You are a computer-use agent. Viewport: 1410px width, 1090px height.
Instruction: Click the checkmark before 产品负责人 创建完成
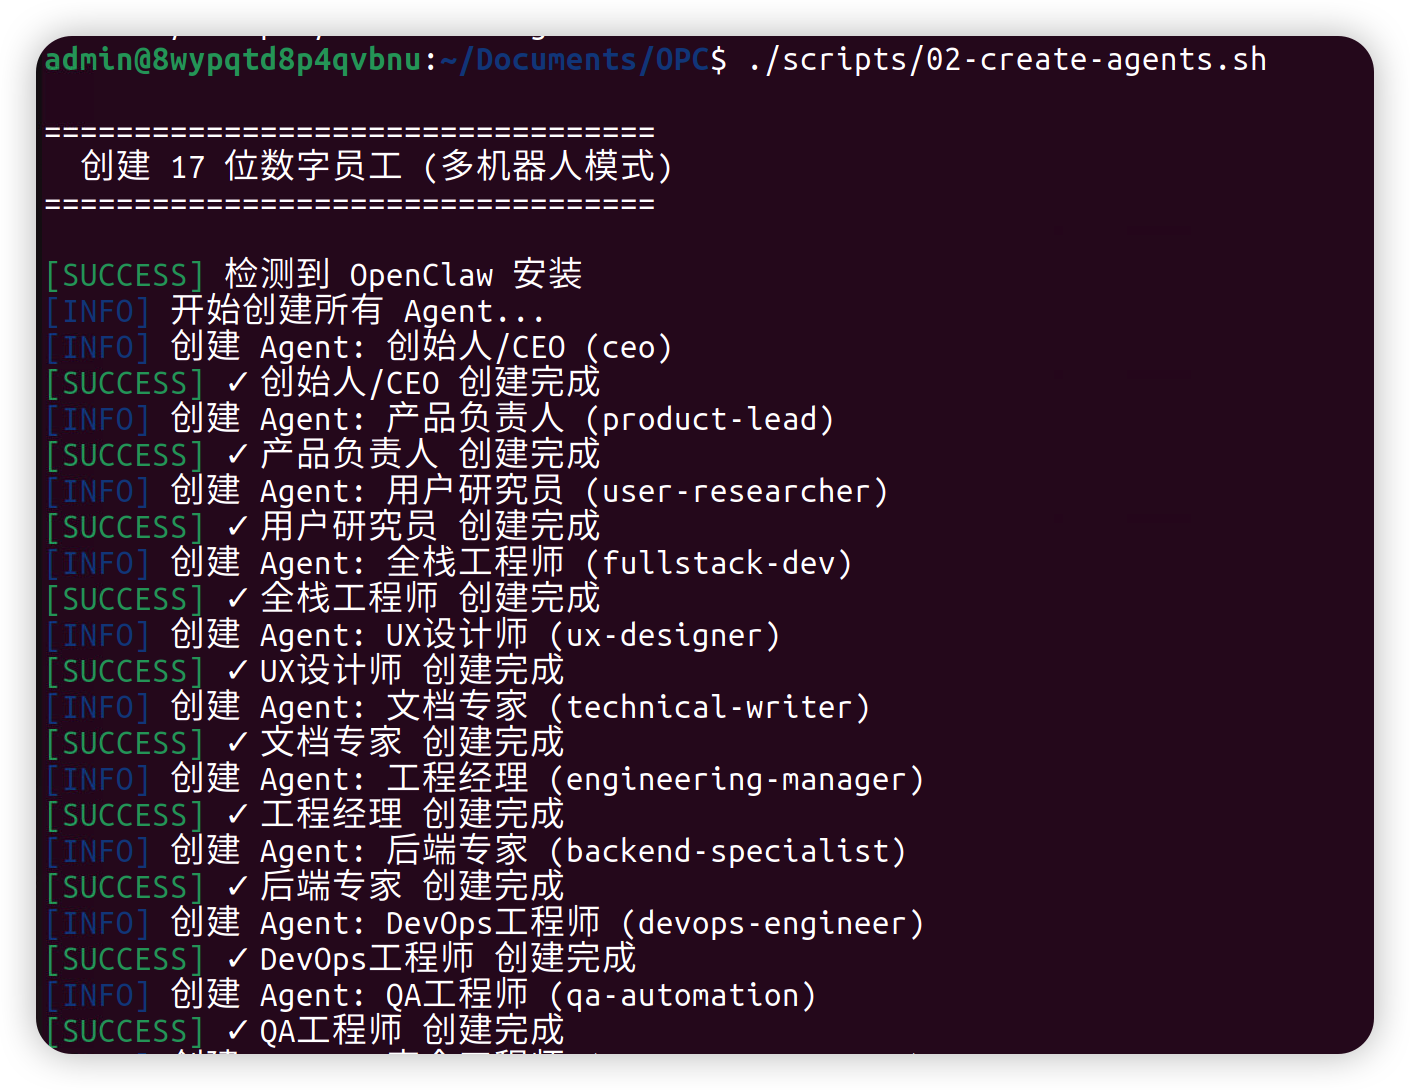click(x=237, y=455)
